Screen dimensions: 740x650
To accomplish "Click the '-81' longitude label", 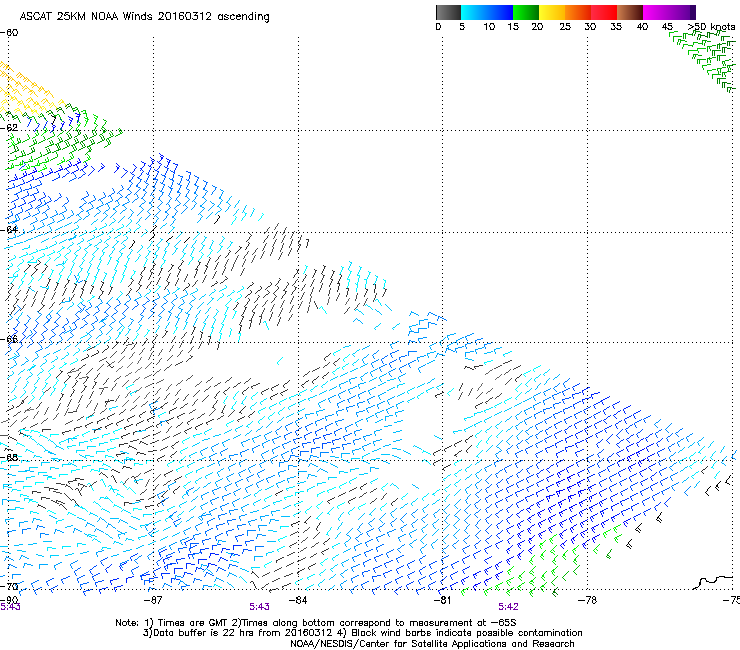I will click(442, 600).
